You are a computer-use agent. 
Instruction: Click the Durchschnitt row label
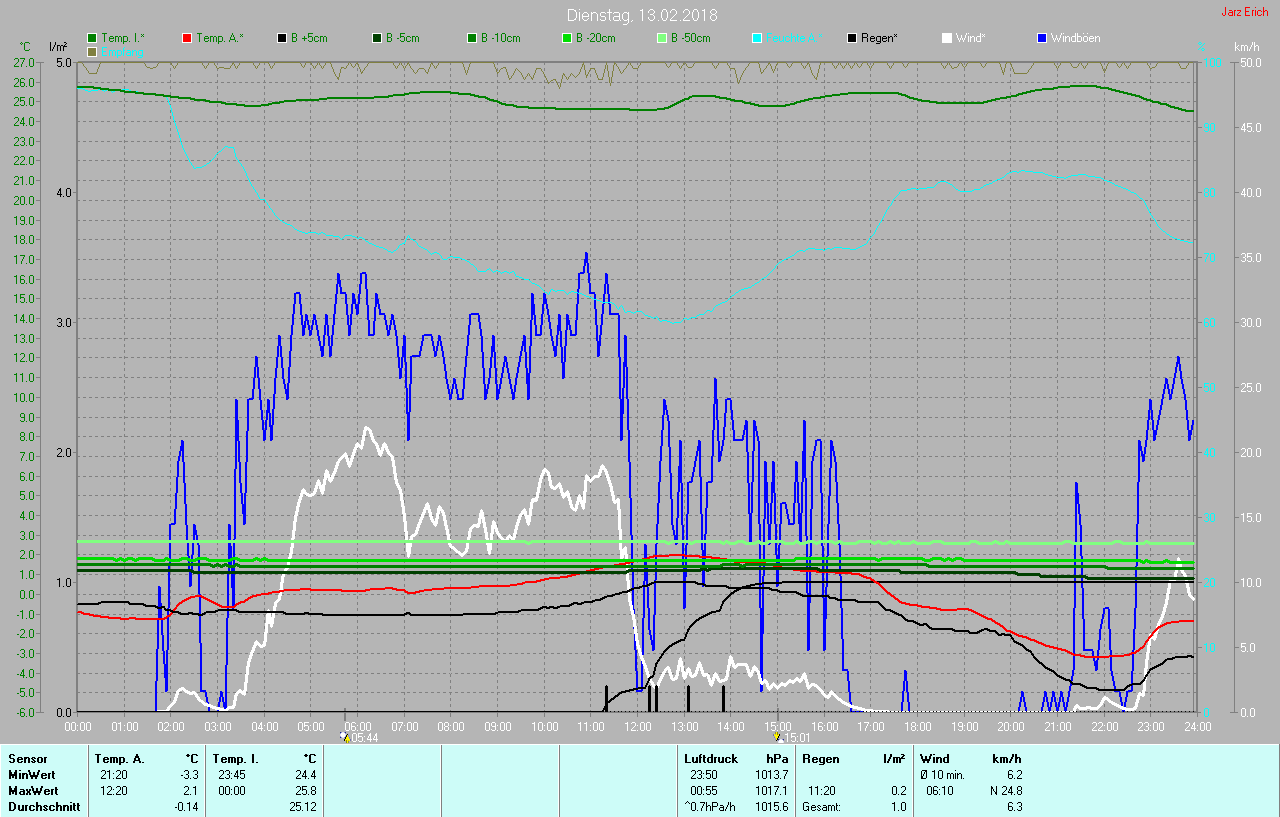pyautogui.click(x=44, y=807)
